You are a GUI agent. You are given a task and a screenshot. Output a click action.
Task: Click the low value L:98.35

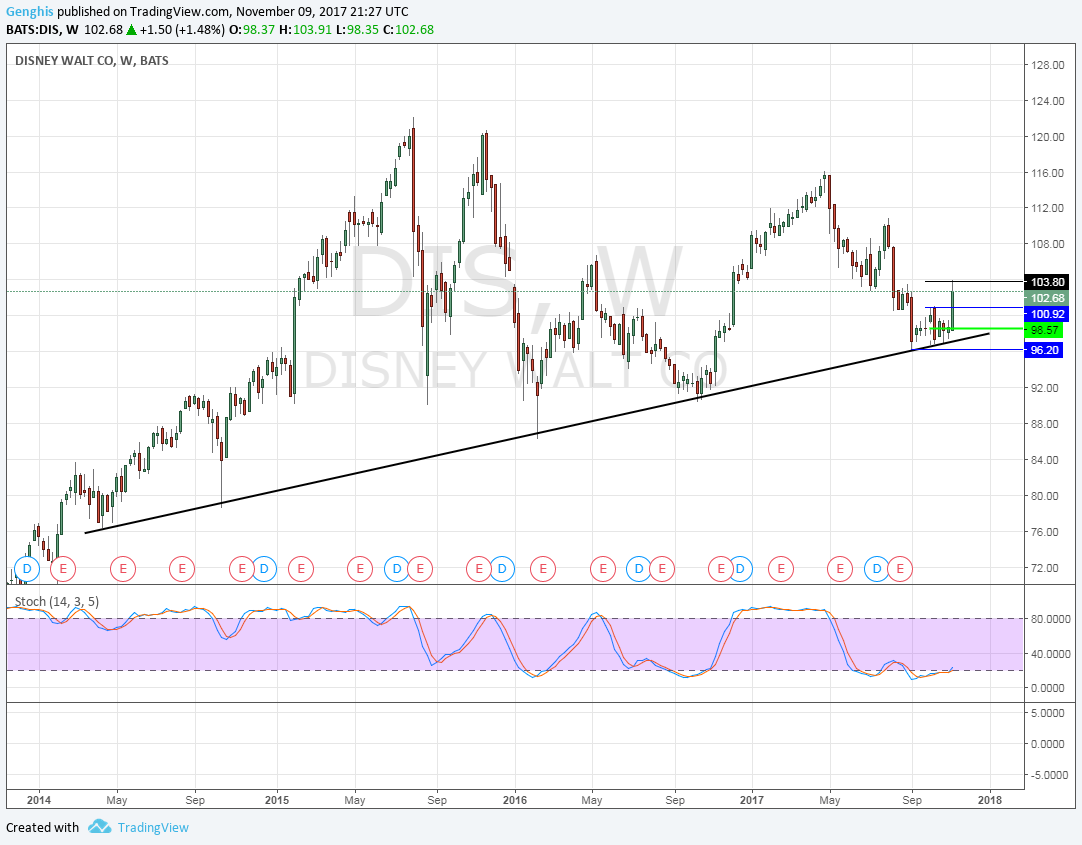[357, 30]
